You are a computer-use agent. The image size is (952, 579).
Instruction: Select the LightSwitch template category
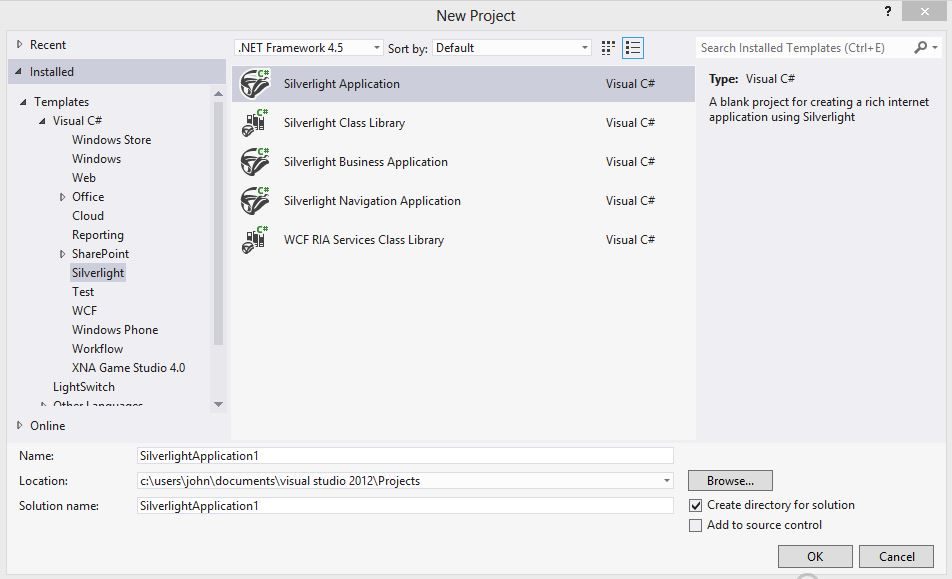[x=83, y=387]
